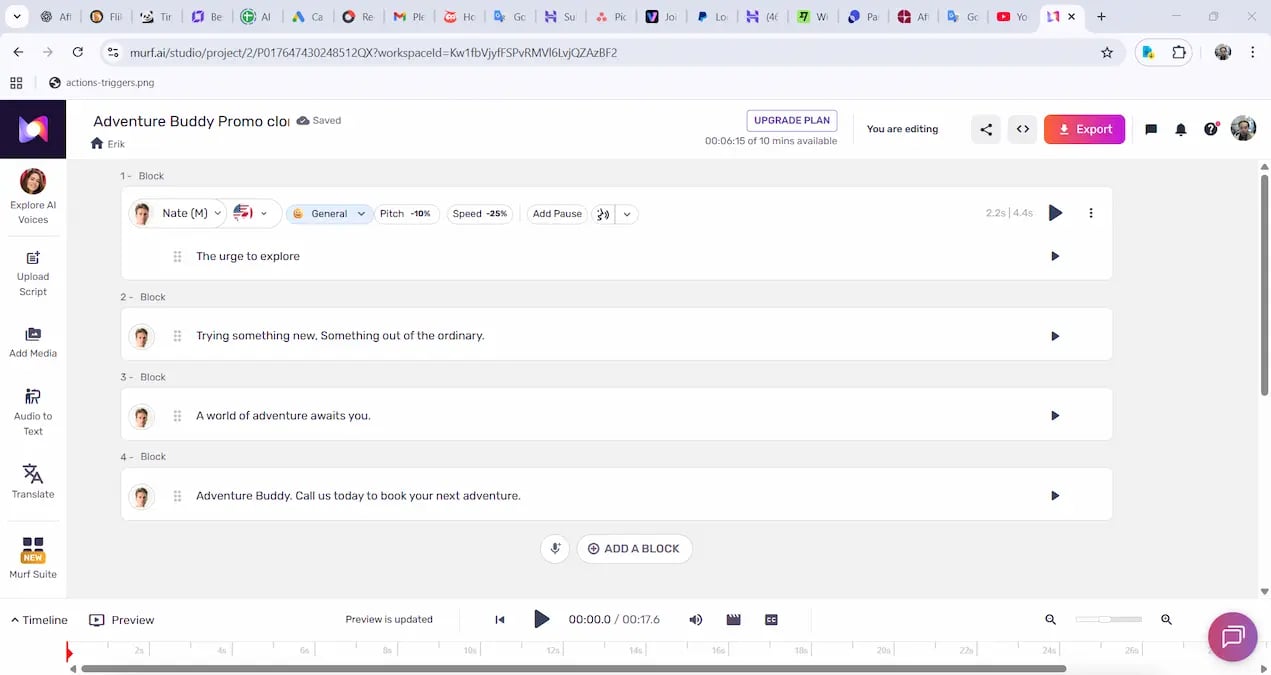1271x675 pixels.
Task: Open actions-triggers.png bookmark
Action: click(102, 83)
